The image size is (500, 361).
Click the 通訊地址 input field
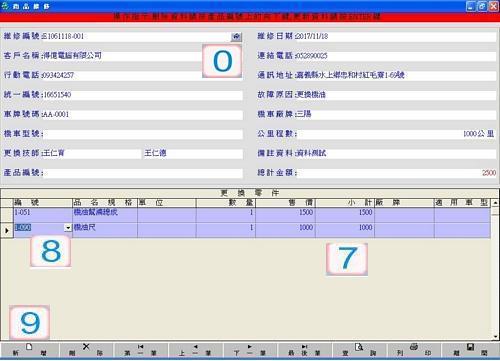[396, 76]
